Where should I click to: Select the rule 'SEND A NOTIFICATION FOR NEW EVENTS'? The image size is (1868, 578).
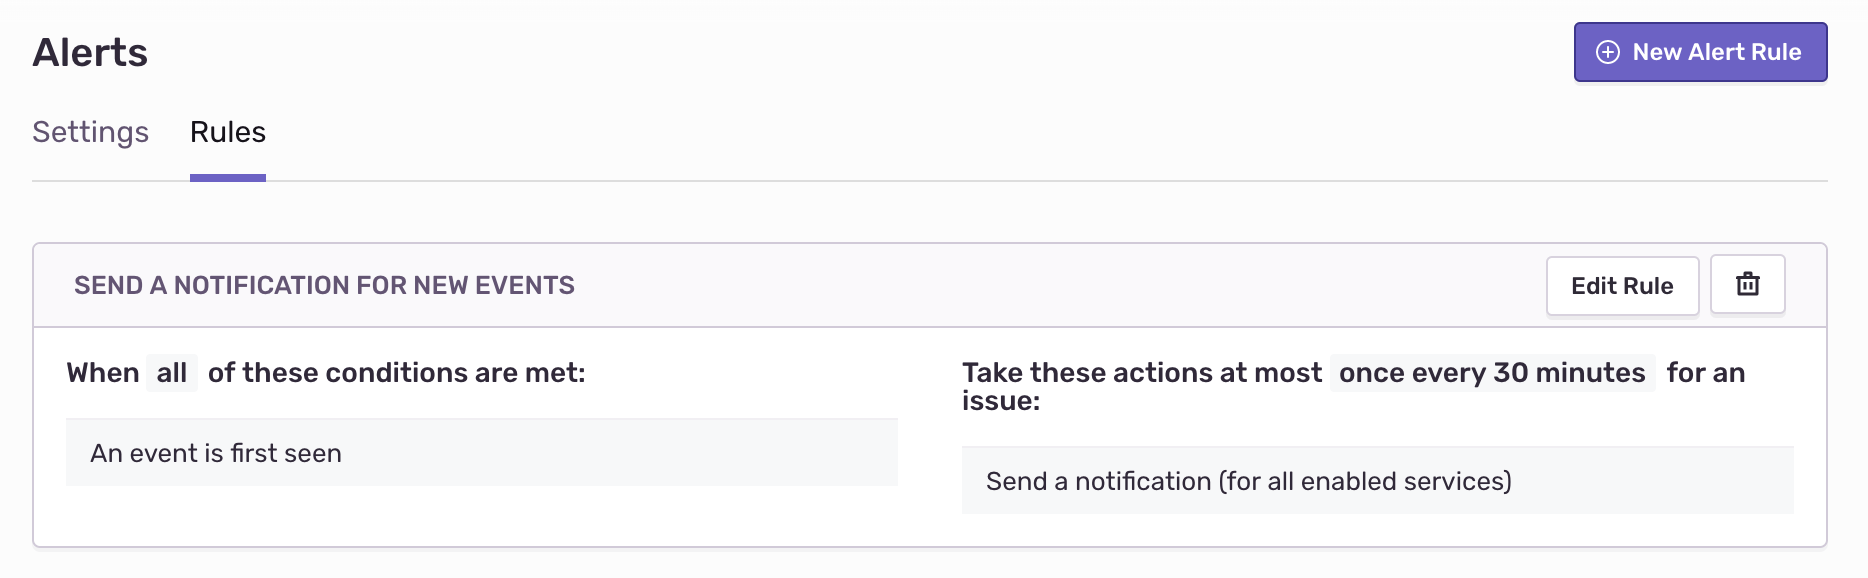(x=324, y=285)
